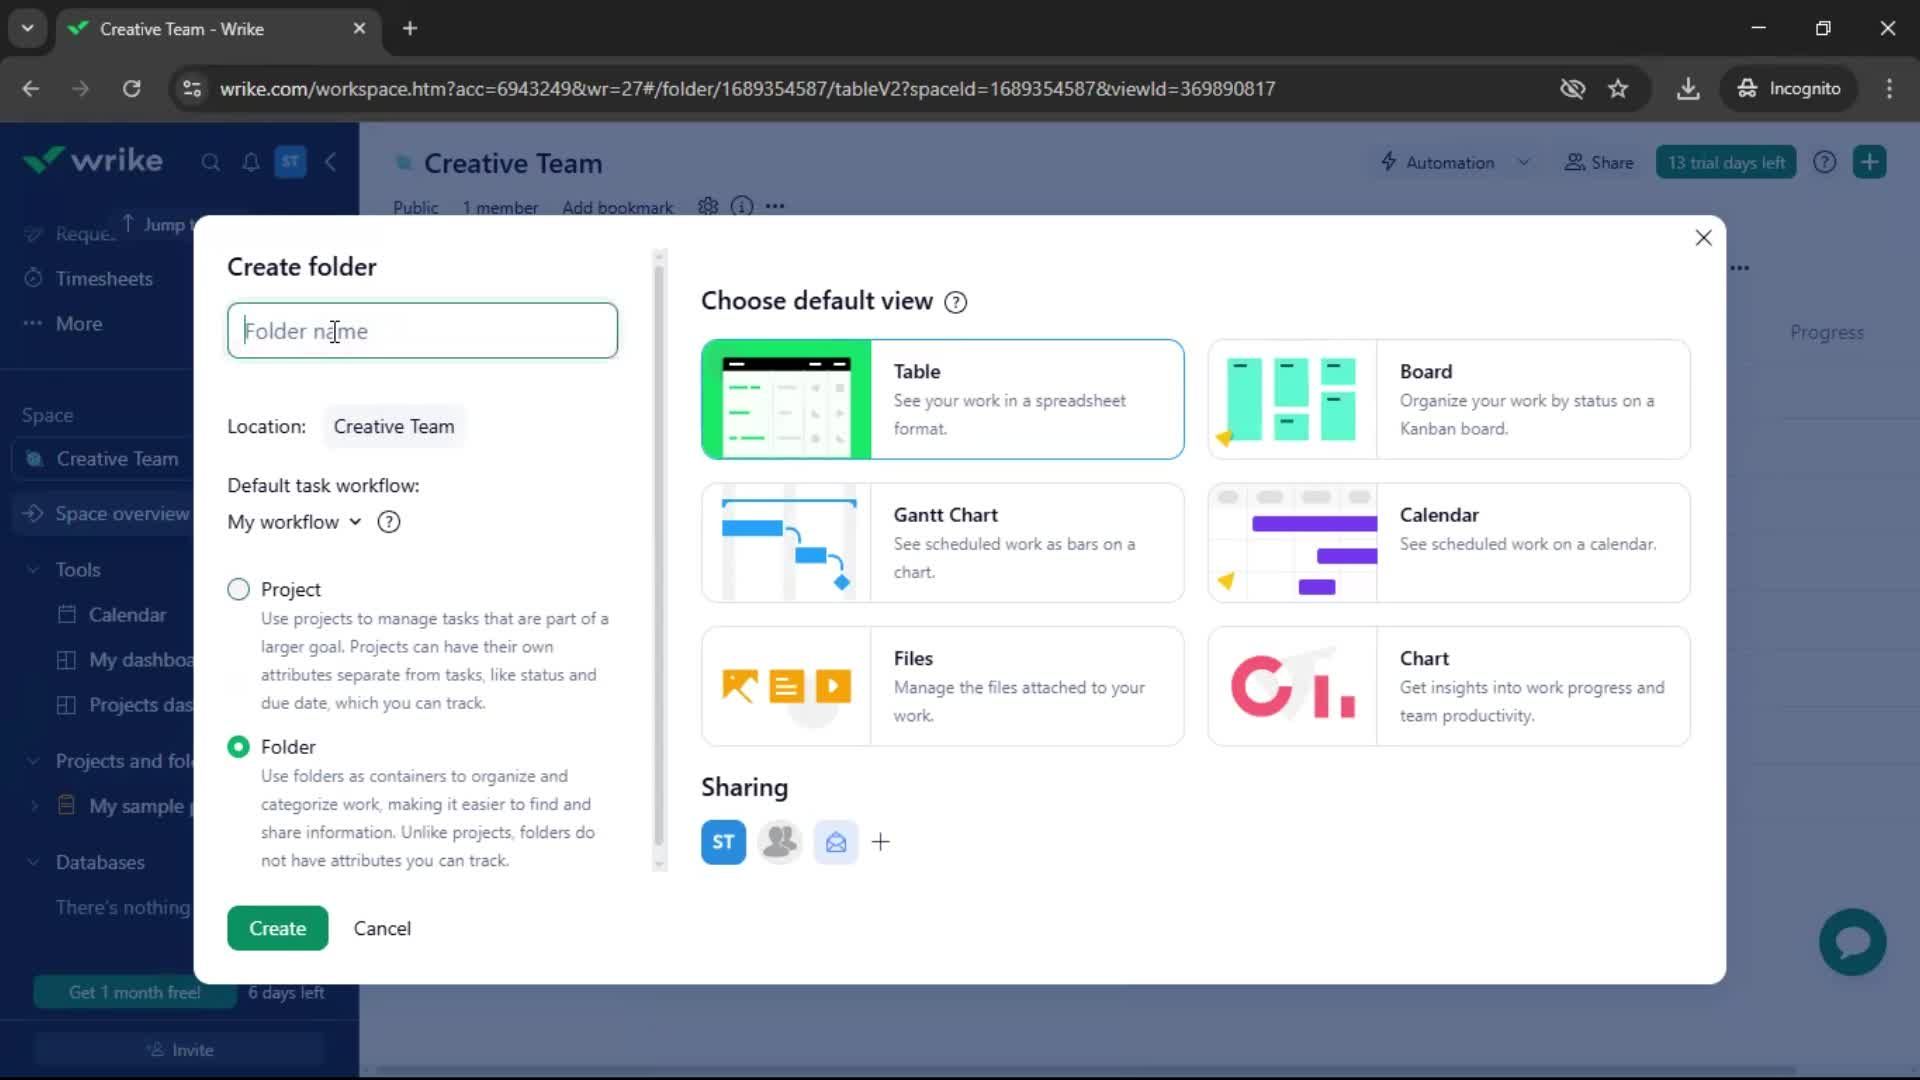This screenshot has height=1080, width=1920.
Task: Open Calendar under Tools
Action: (x=127, y=615)
